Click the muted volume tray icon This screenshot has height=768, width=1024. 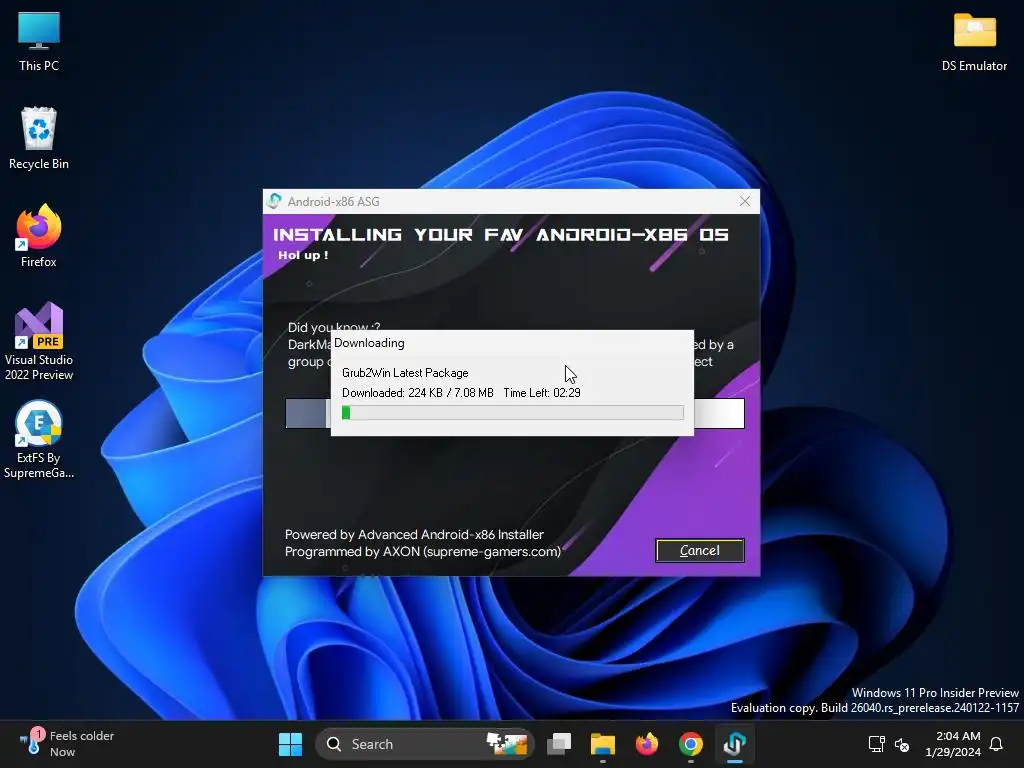click(902, 744)
